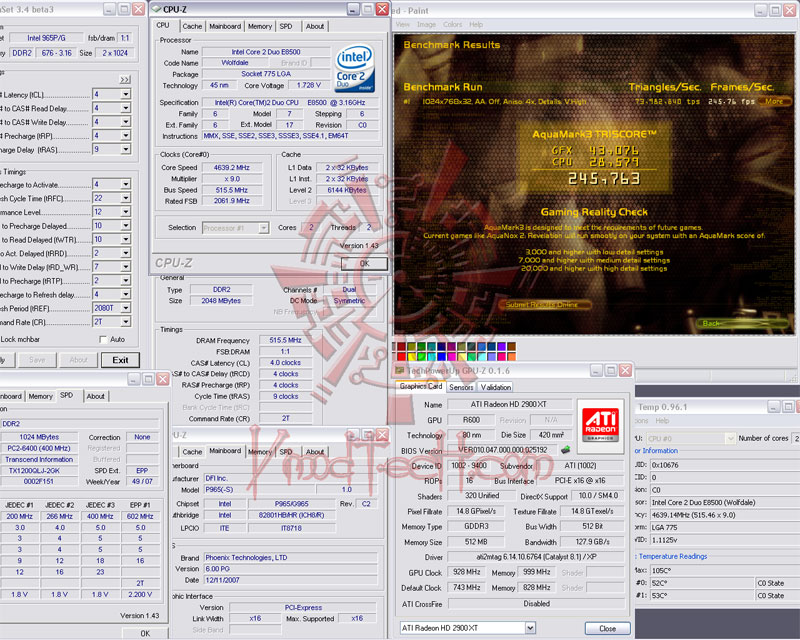Click the Memory Size 512 MB field in GPU-Z
Screen dimensions: 800x640
(x=476, y=542)
